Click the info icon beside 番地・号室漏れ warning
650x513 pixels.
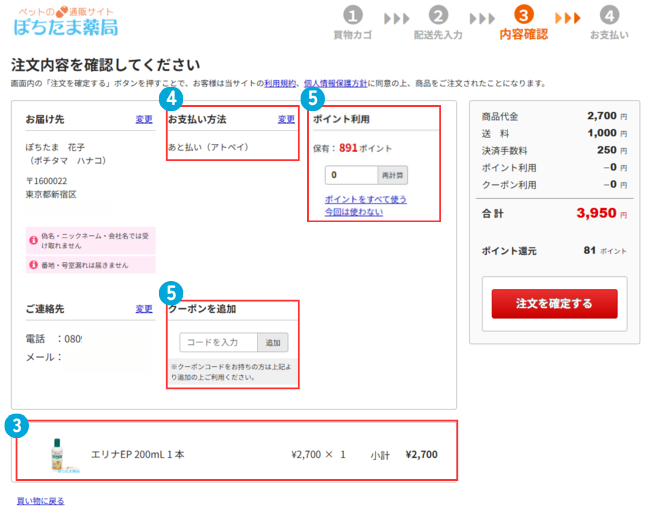coord(33,265)
